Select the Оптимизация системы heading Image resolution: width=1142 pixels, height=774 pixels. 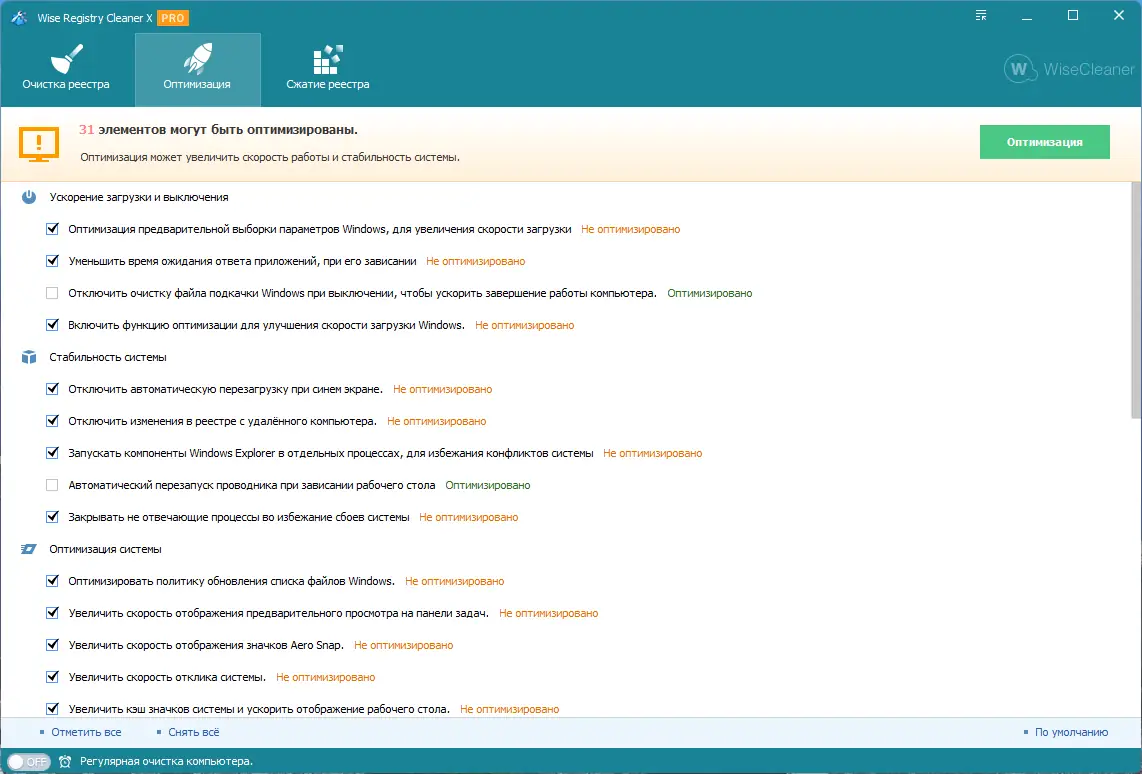pos(106,550)
